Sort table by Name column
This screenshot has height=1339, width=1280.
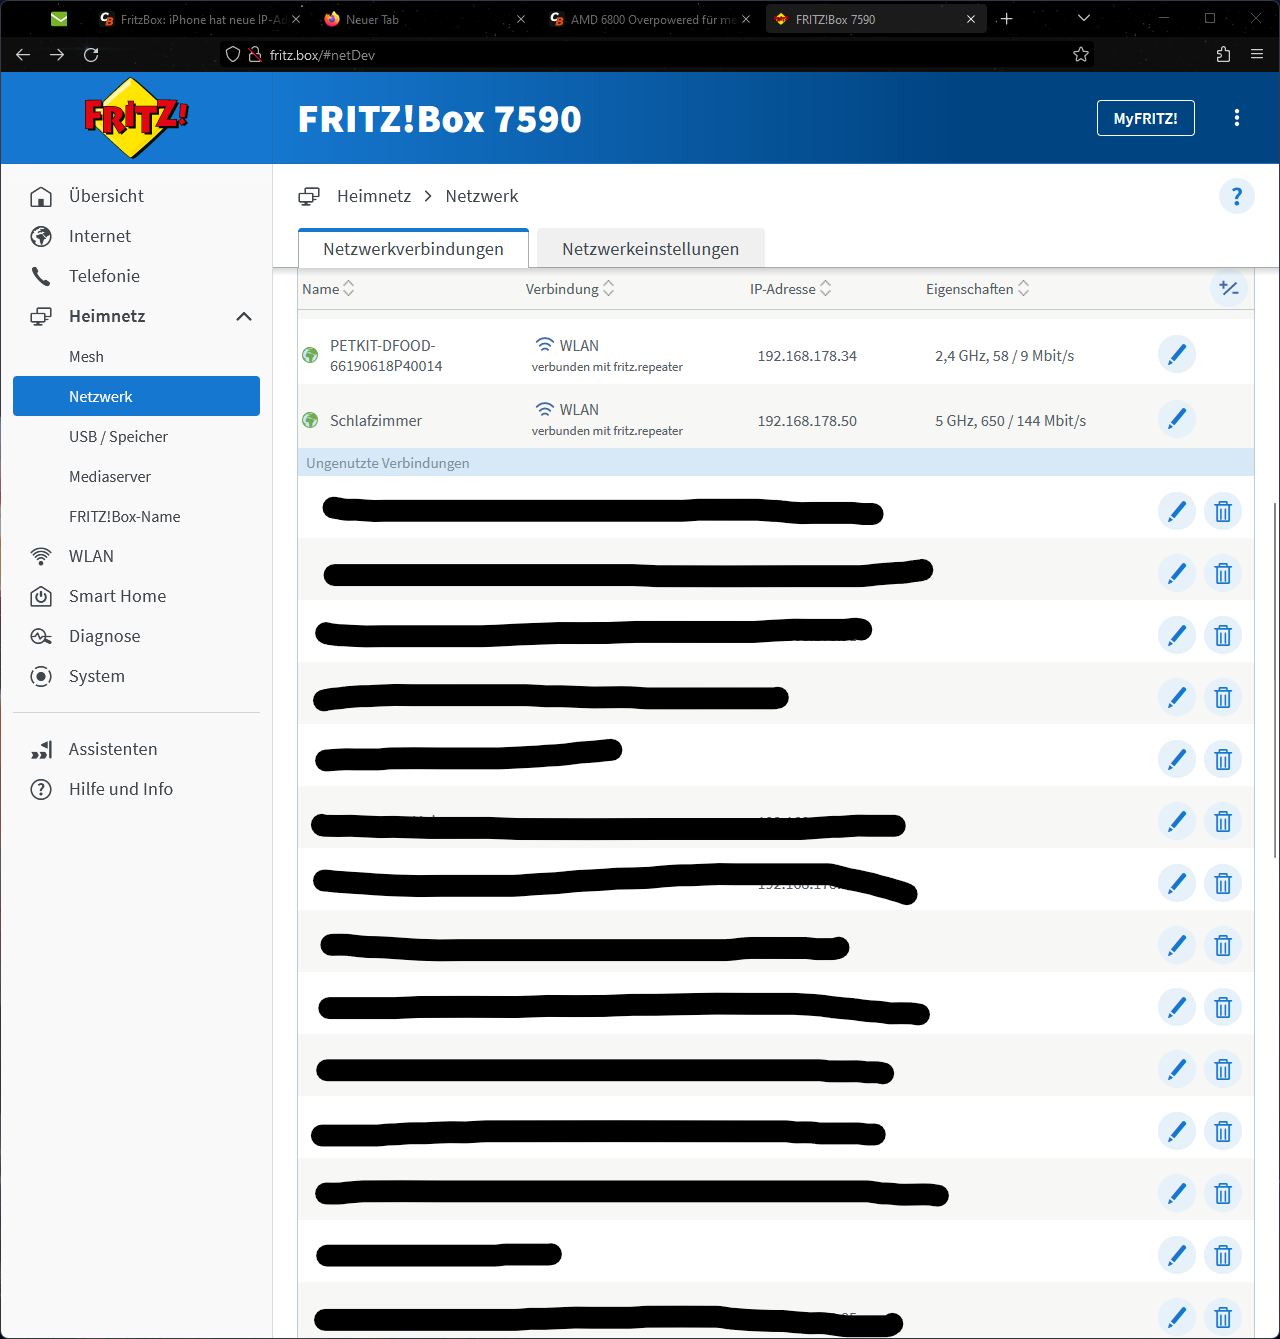click(x=328, y=289)
